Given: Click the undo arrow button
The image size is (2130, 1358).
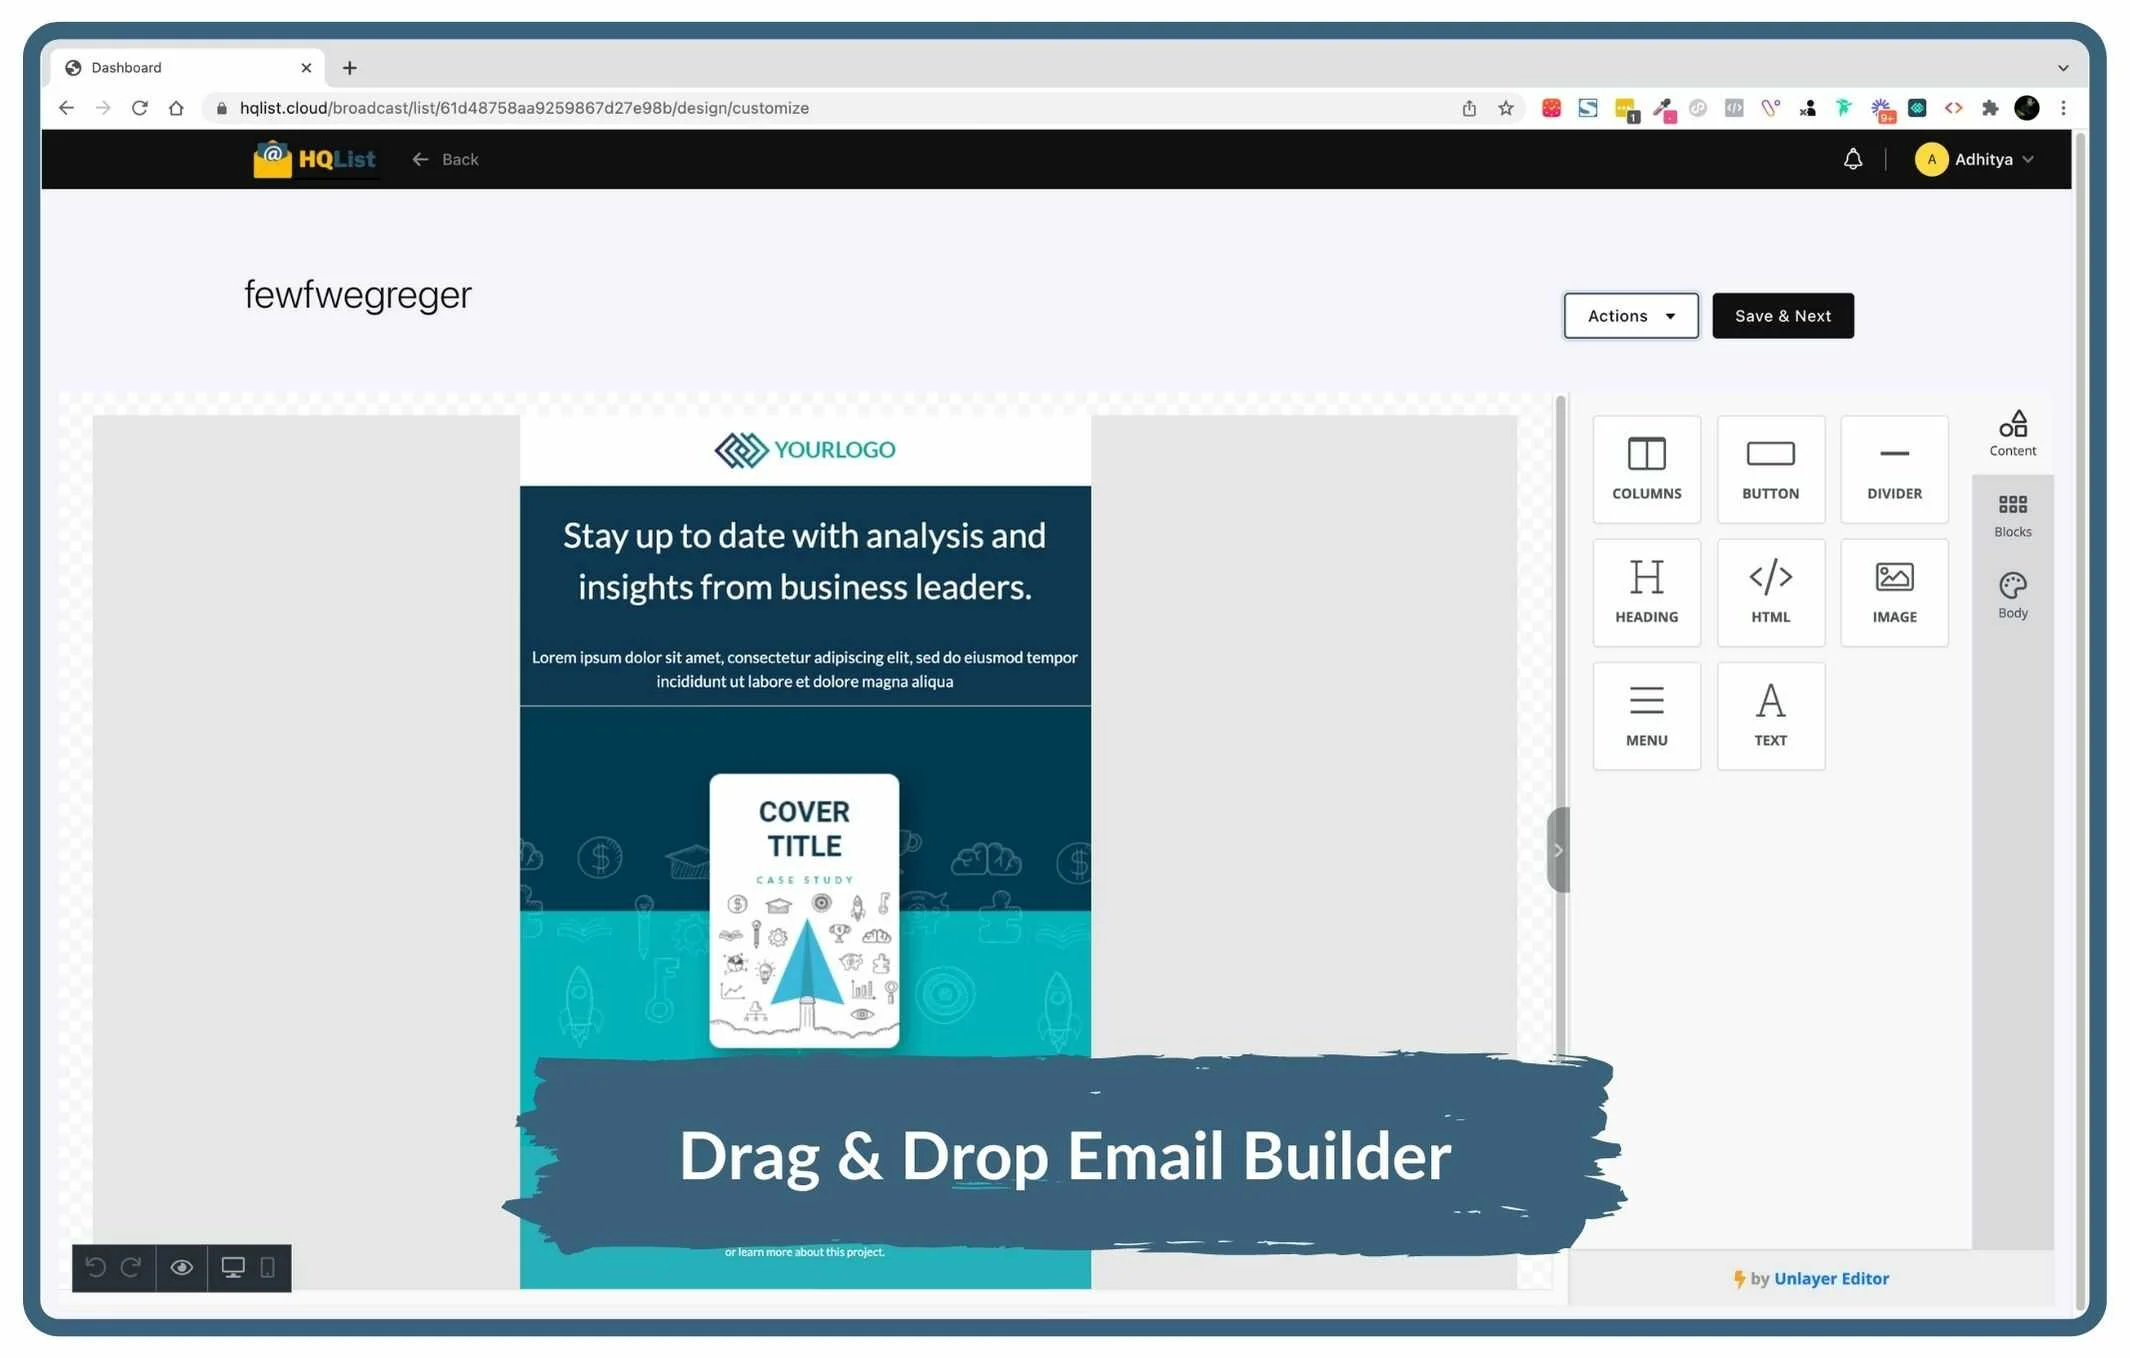Looking at the screenshot, I should (96, 1268).
